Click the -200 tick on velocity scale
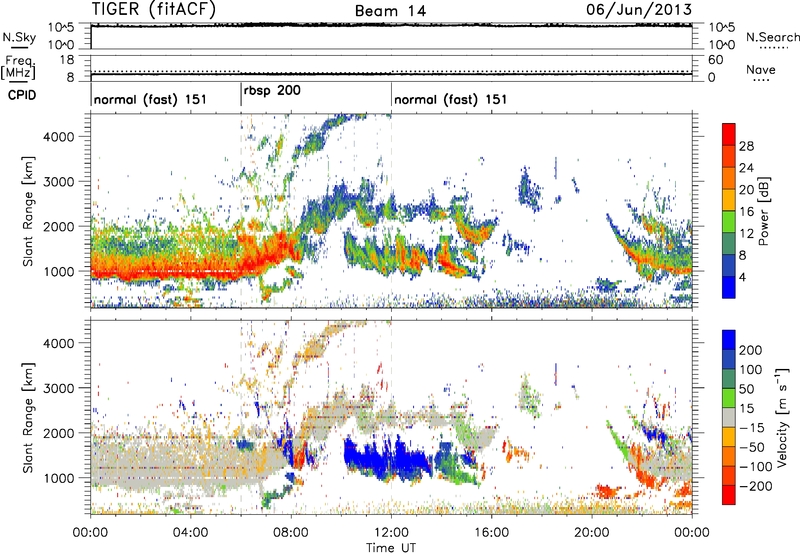 coord(755,486)
